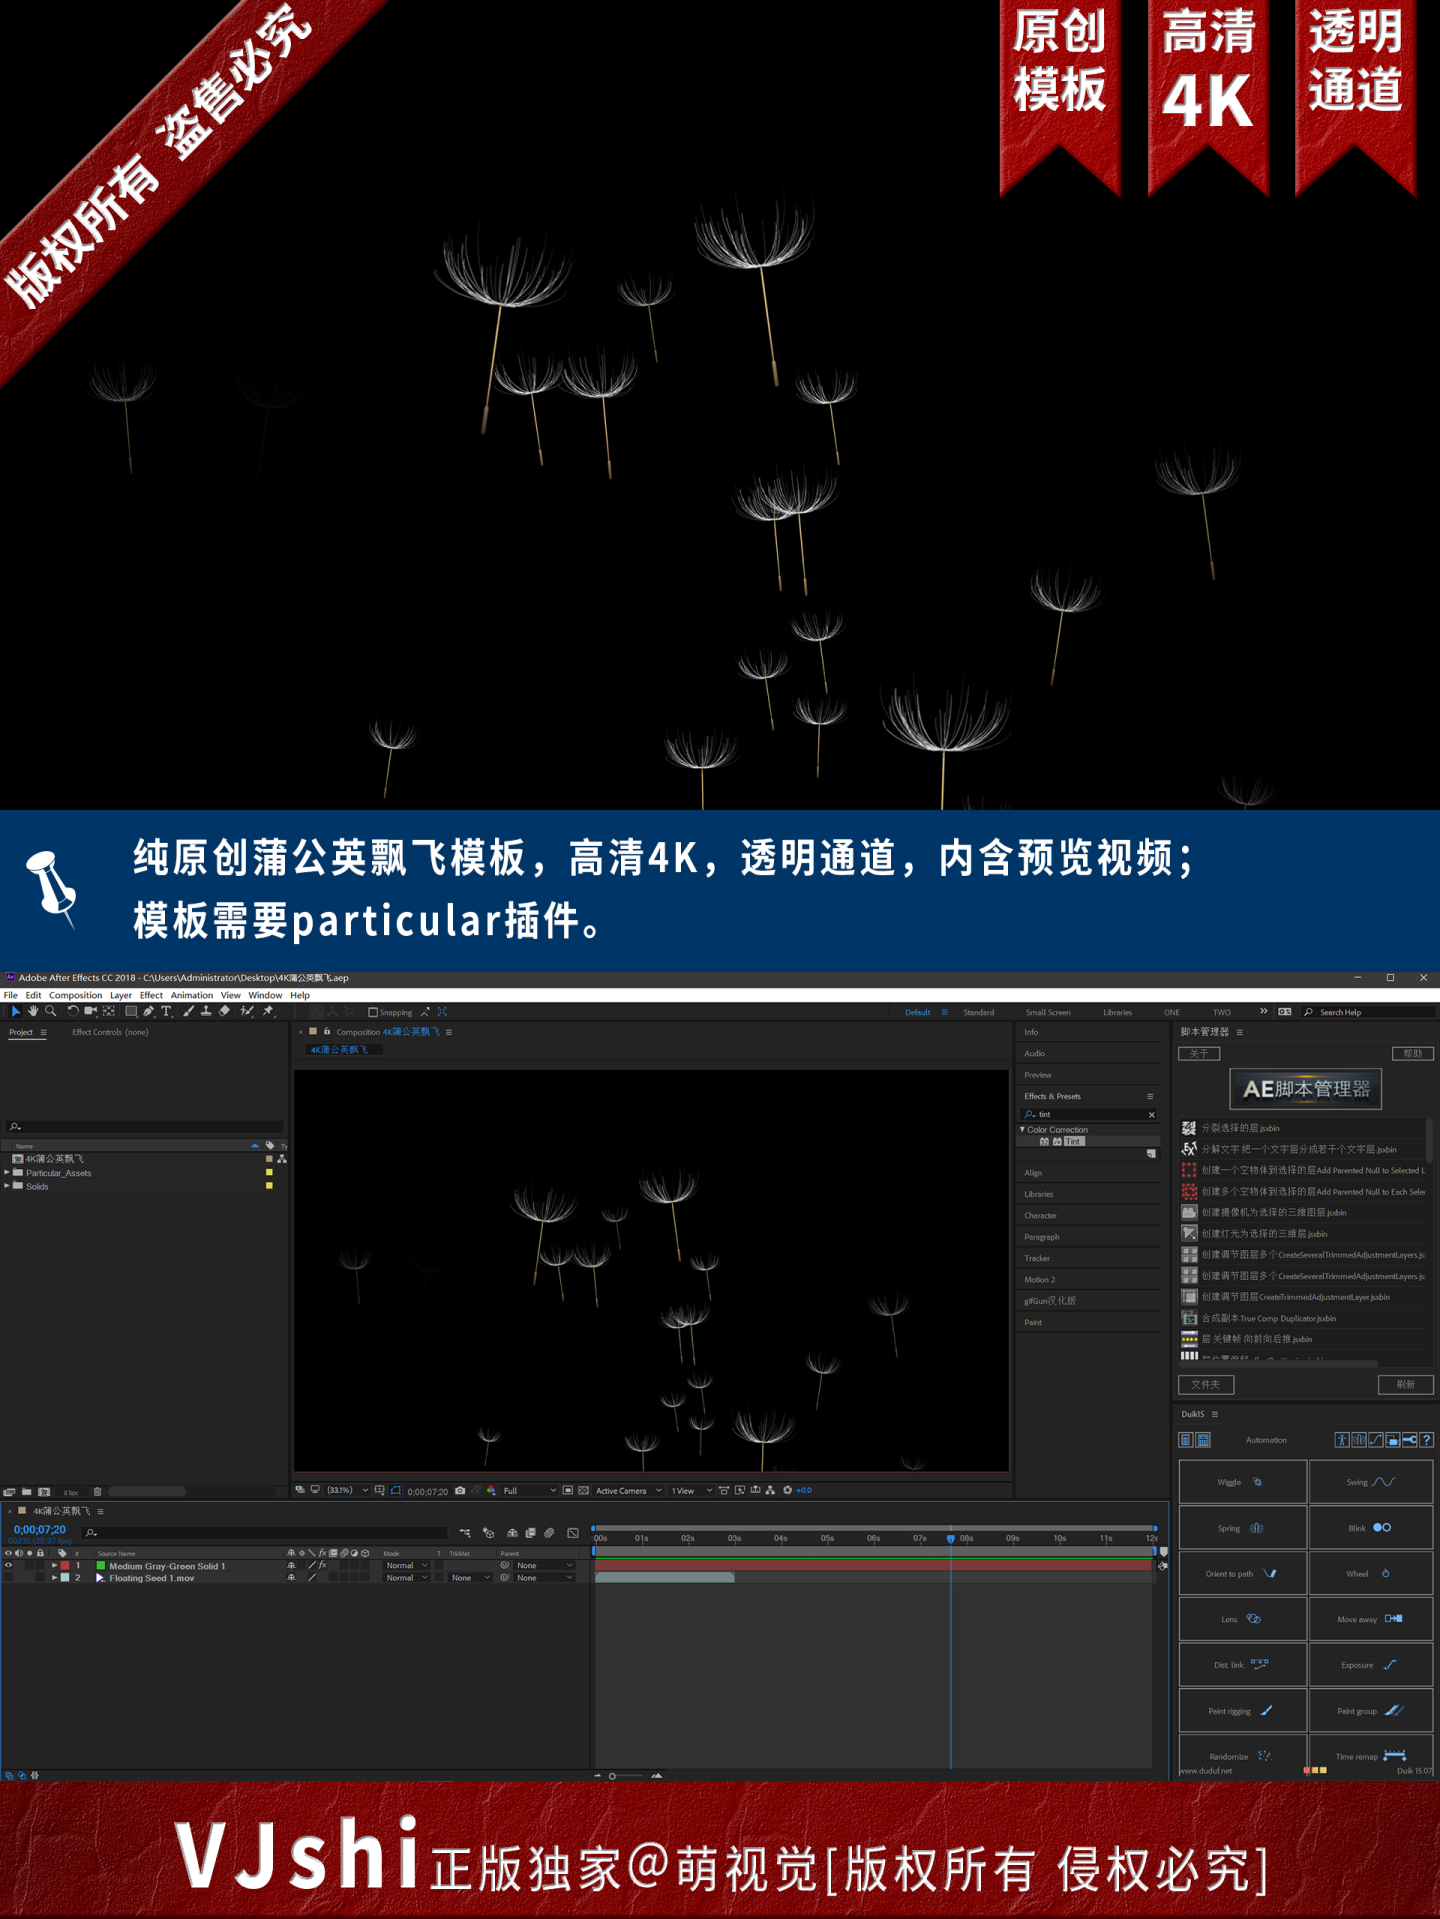Select the Unified Camera tool
This screenshot has height=1919, width=1440.
(x=91, y=1011)
